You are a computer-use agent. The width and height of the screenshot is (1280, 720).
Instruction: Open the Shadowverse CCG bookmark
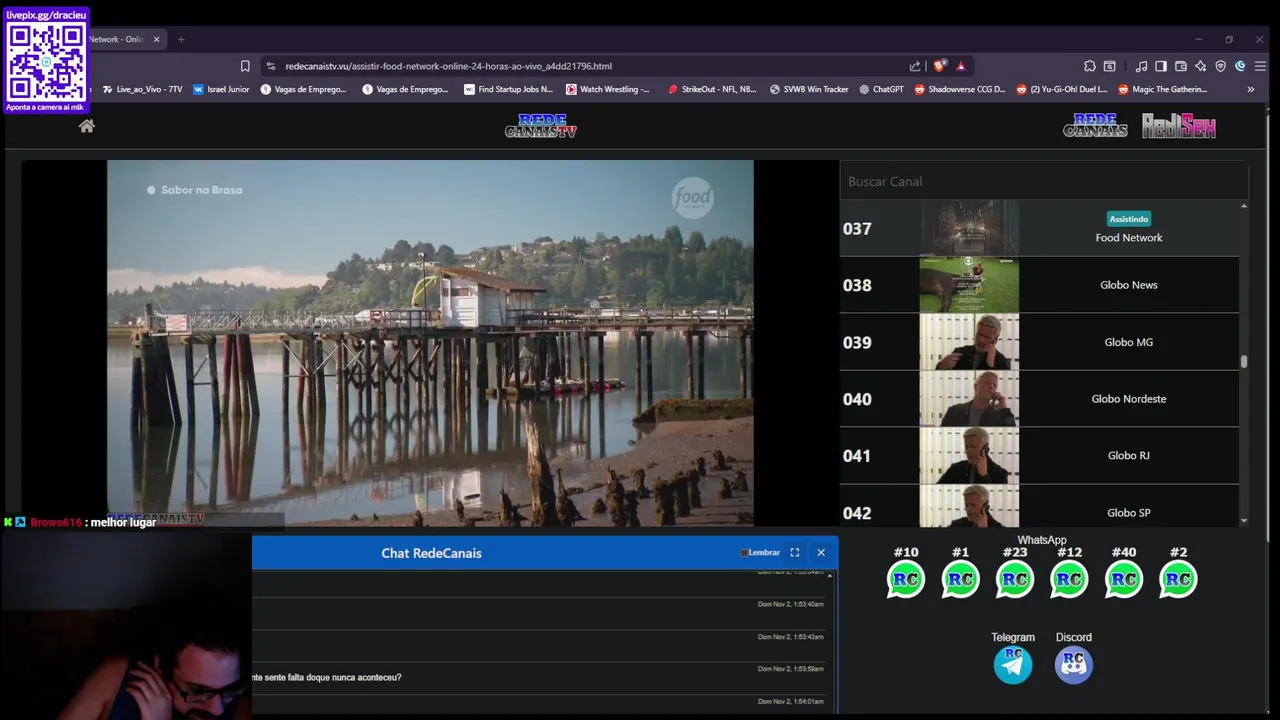point(960,89)
